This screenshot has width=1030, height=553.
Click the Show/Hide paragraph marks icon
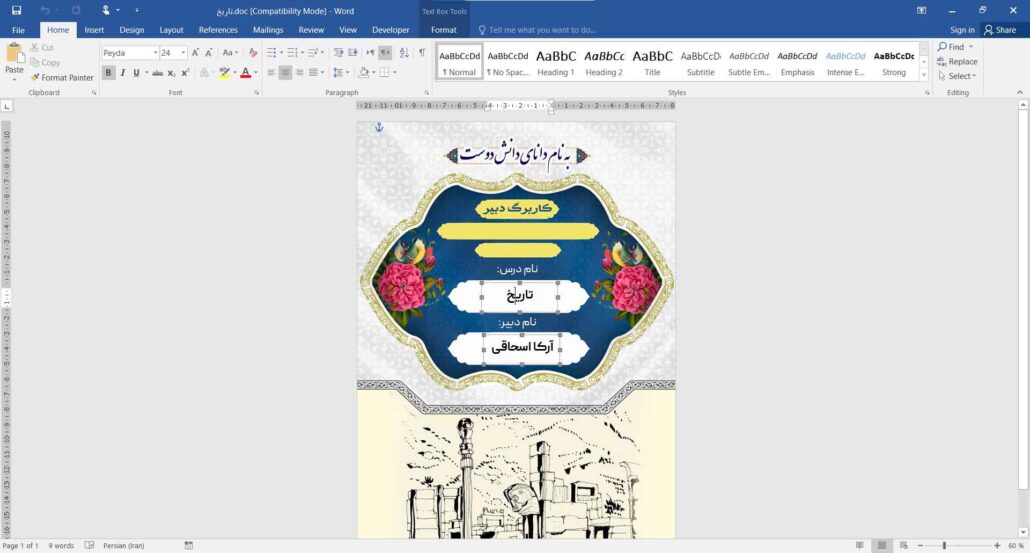point(421,53)
